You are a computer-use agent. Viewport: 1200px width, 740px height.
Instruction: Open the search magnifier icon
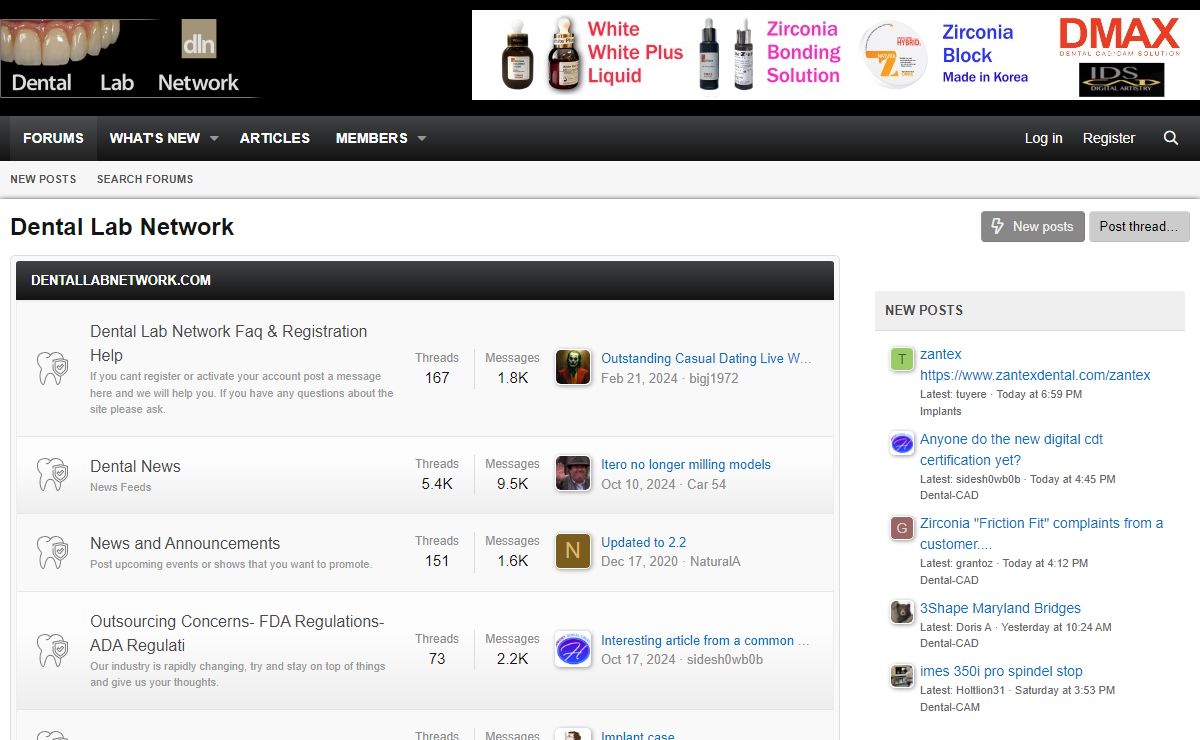click(1171, 138)
